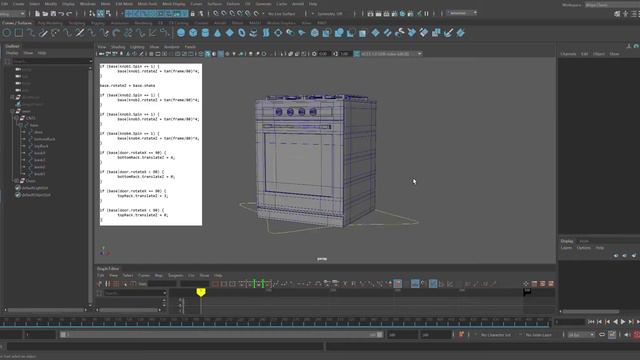Click go to start of playback range
The width and height of the screenshot is (640, 360).
(591, 322)
